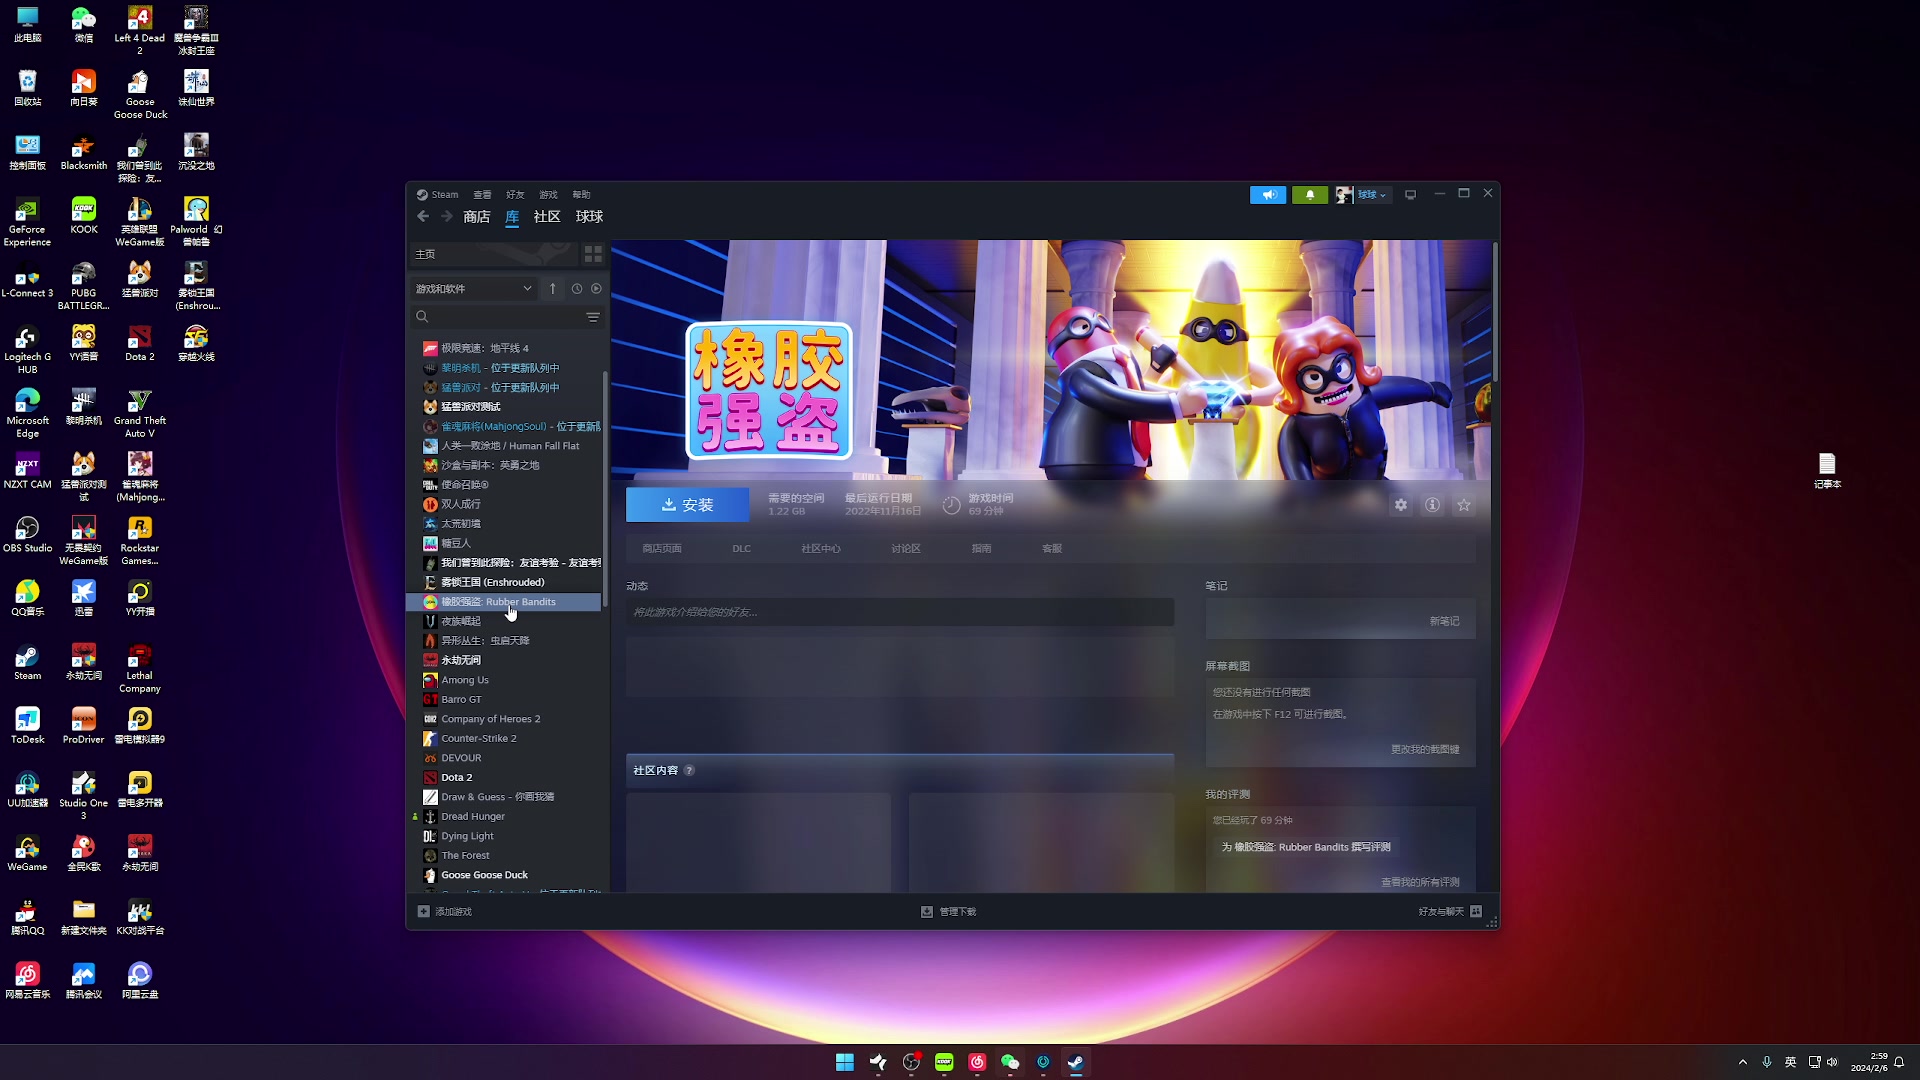This screenshot has height=1080, width=1920.
Task: Show game info icon
Action: 1433,506
